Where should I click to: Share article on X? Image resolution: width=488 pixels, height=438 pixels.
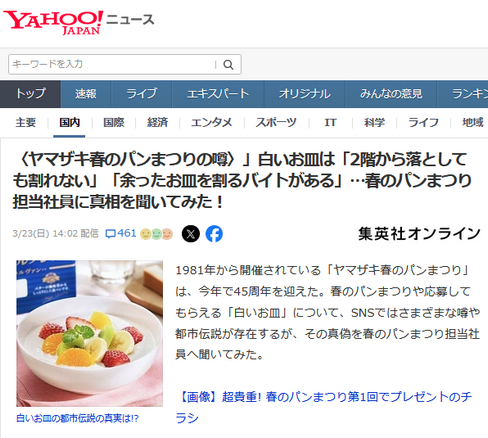click(191, 234)
